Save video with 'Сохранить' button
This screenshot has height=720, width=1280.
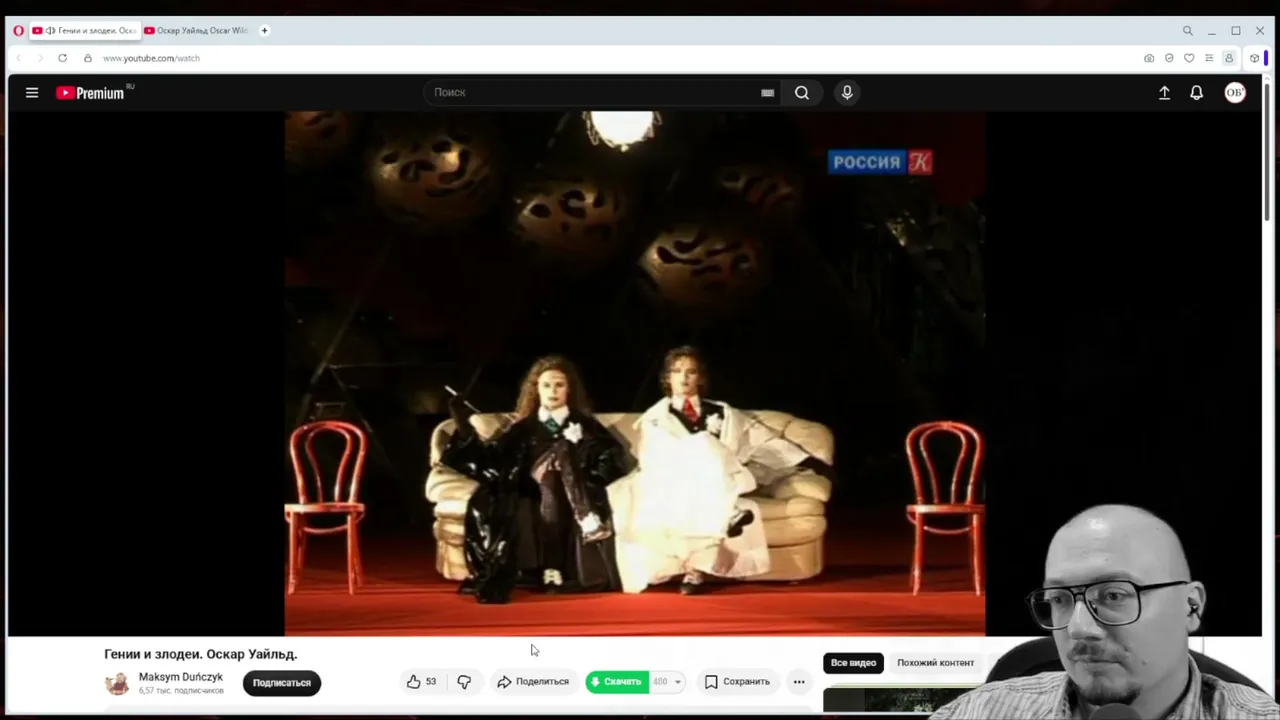click(x=737, y=682)
